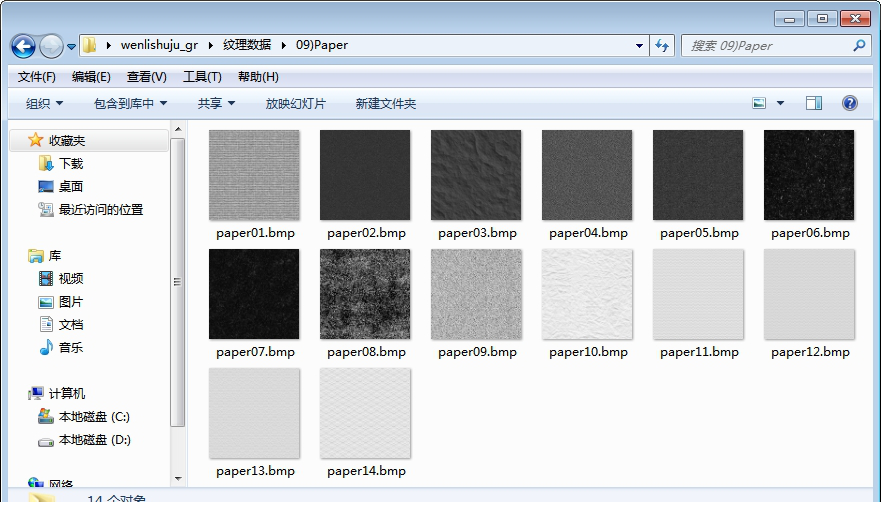Expand arrow between wenlishuju_gr and 纹理数据
The width and height of the screenshot is (881, 522).
[x=211, y=46]
